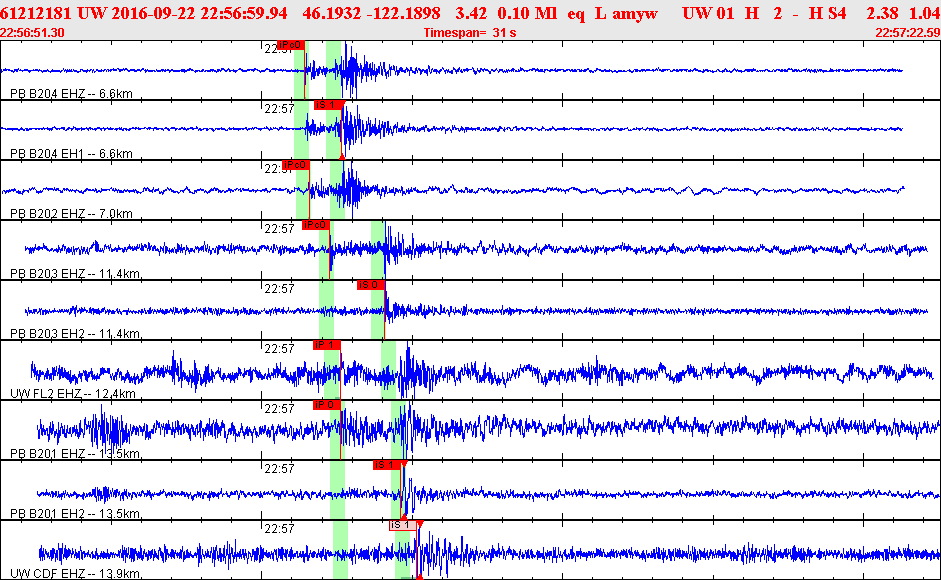Image resolution: width=941 pixels, height=580 pixels.
Task: Click the origin time 2016-09-22 22:56:59.94
Action: (199, 13)
